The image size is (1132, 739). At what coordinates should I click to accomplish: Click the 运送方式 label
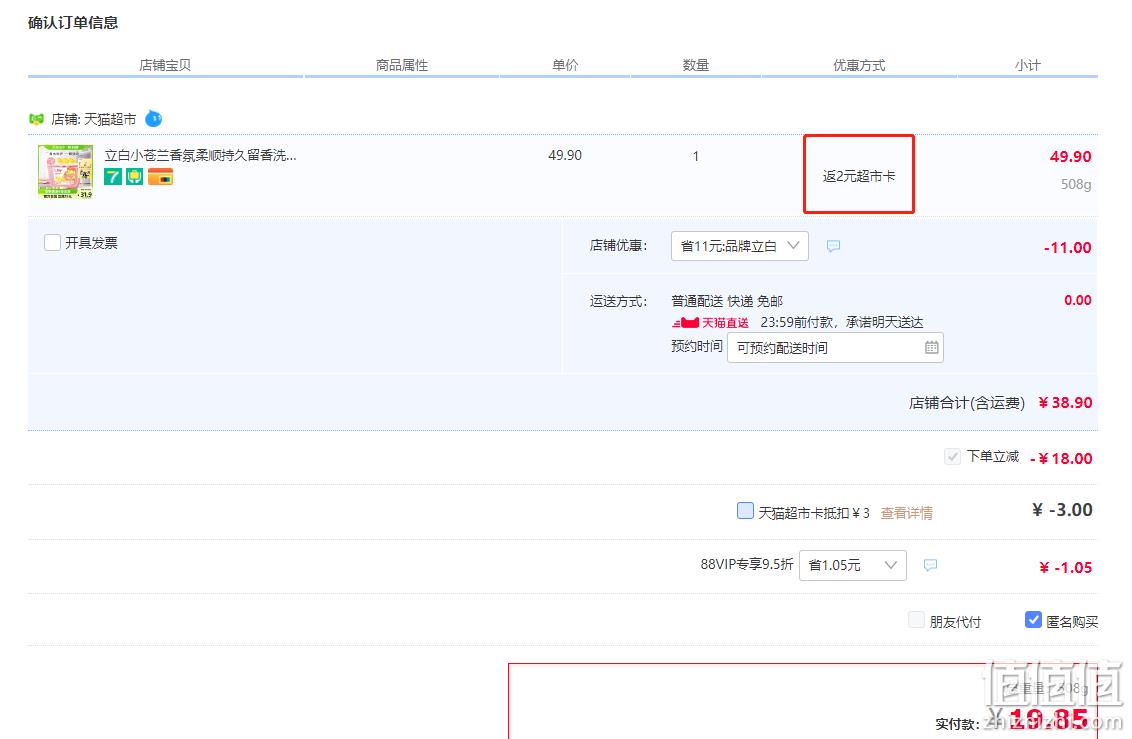619,301
